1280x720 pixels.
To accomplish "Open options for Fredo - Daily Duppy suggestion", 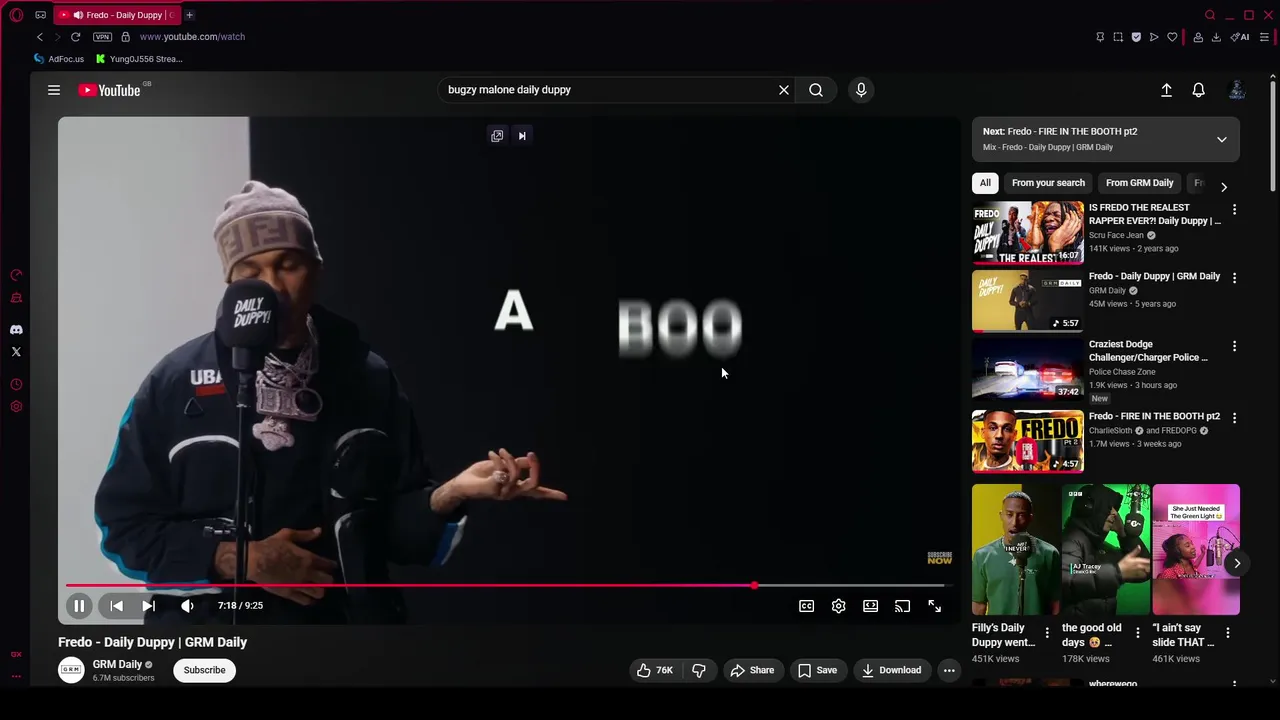I will (x=1234, y=278).
